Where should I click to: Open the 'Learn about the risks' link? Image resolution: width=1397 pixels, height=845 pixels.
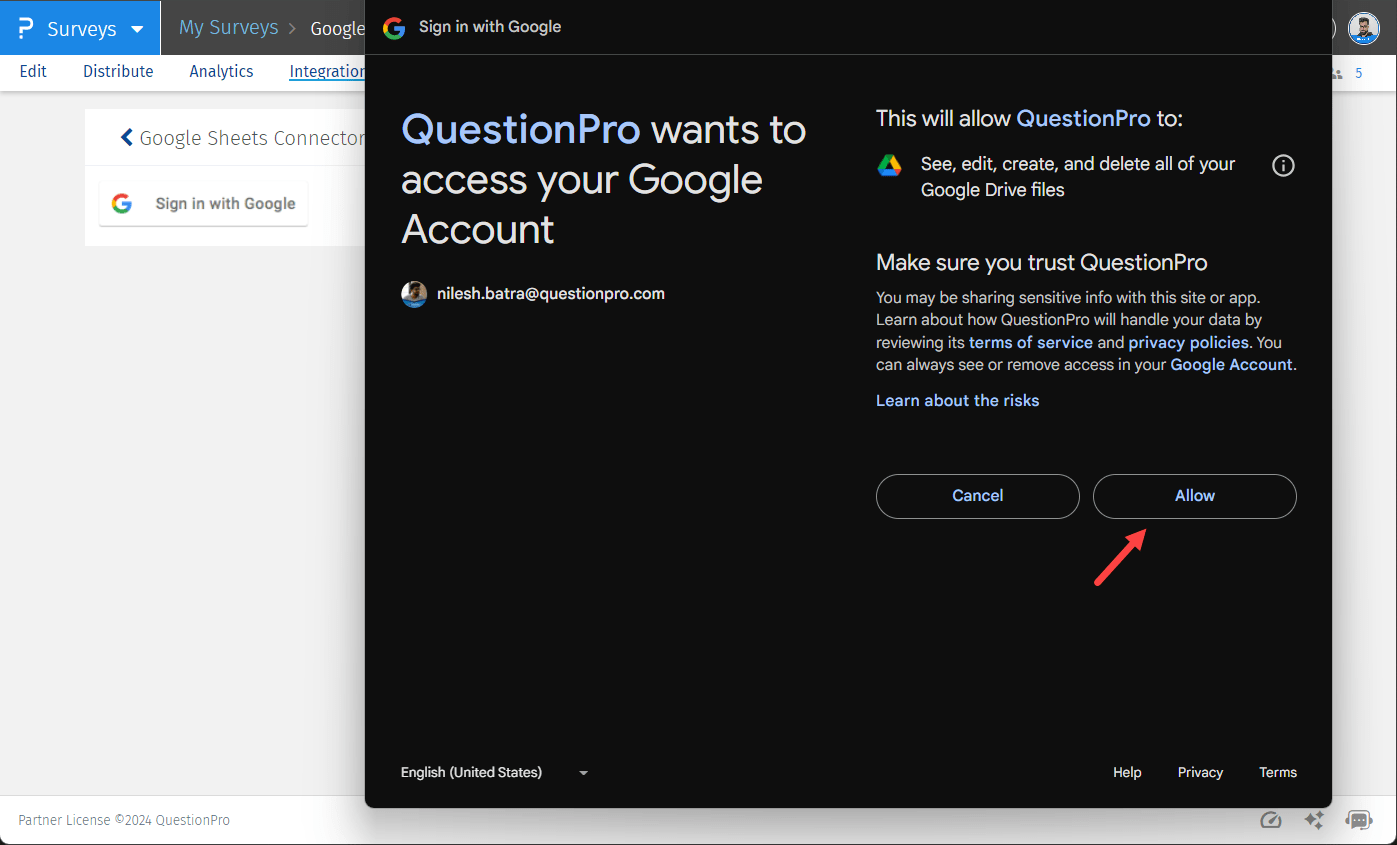[x=957, y=400]
